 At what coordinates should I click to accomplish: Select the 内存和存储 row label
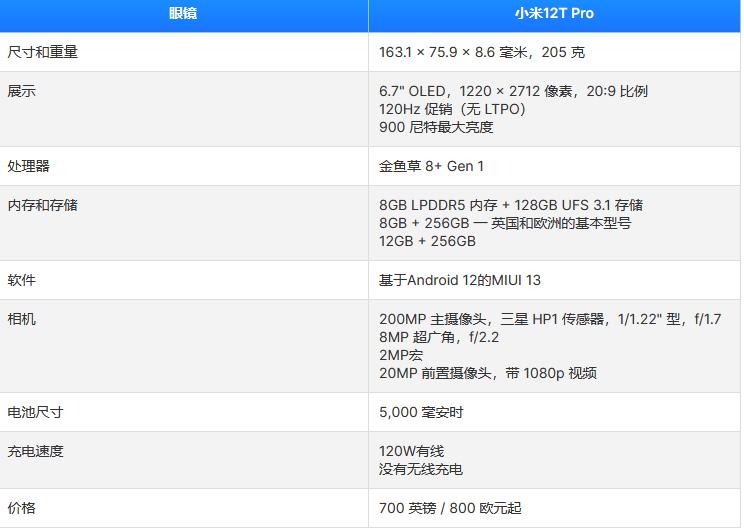43,205
